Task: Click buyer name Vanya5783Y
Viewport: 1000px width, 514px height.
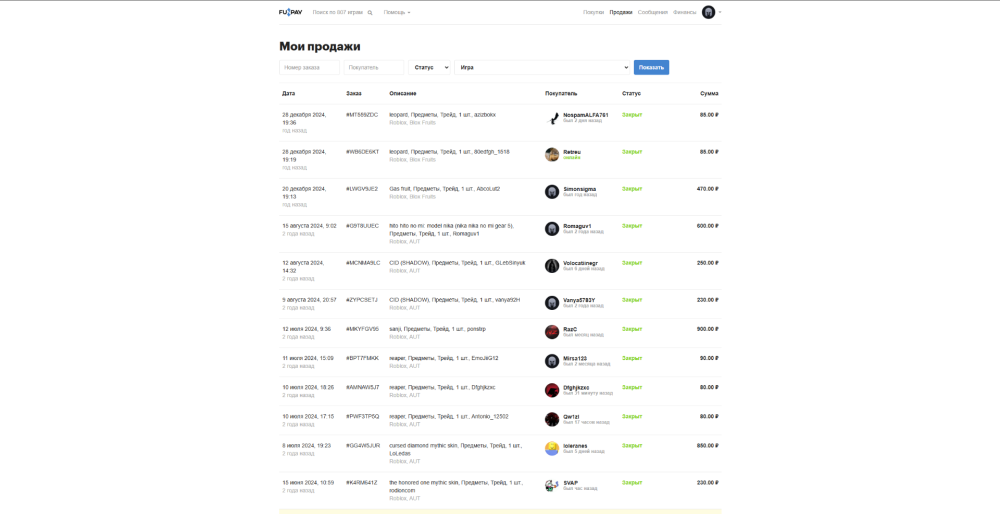Action: pos(578,300)
